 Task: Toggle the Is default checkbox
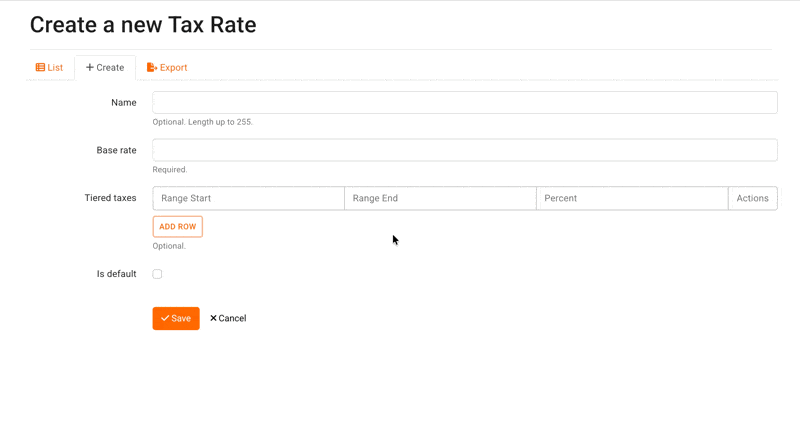(x=157, y=274)
